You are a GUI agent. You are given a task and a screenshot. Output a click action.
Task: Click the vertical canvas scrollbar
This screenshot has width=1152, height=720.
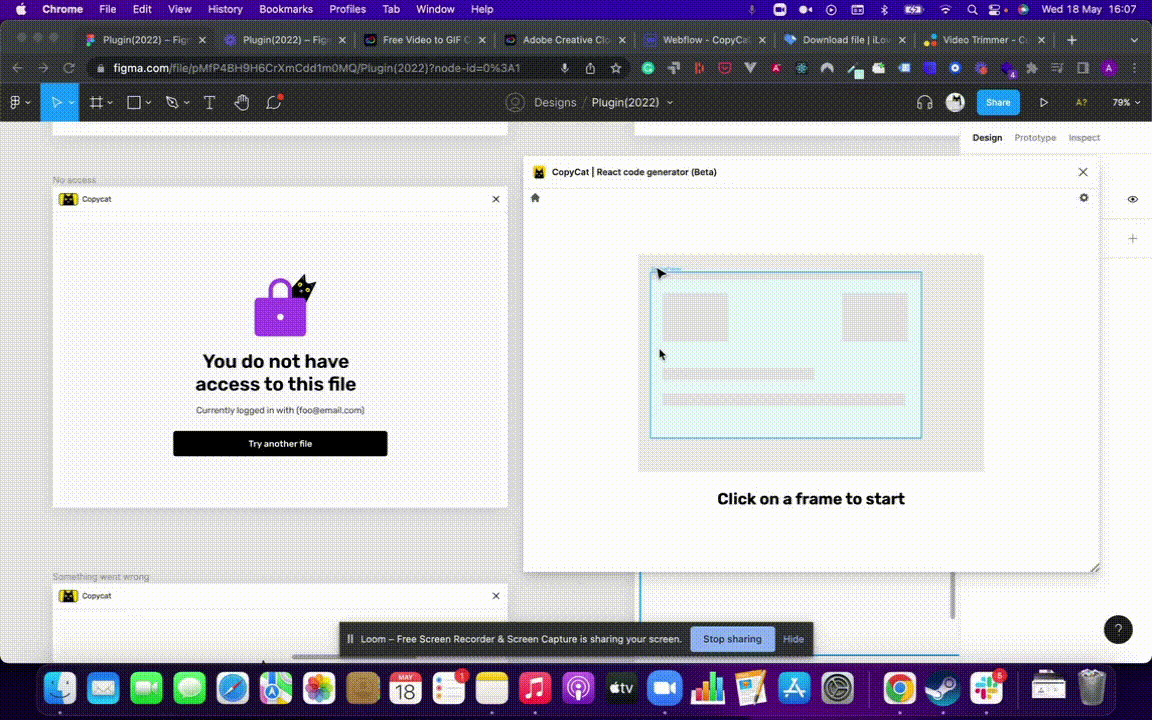[954, 595]
